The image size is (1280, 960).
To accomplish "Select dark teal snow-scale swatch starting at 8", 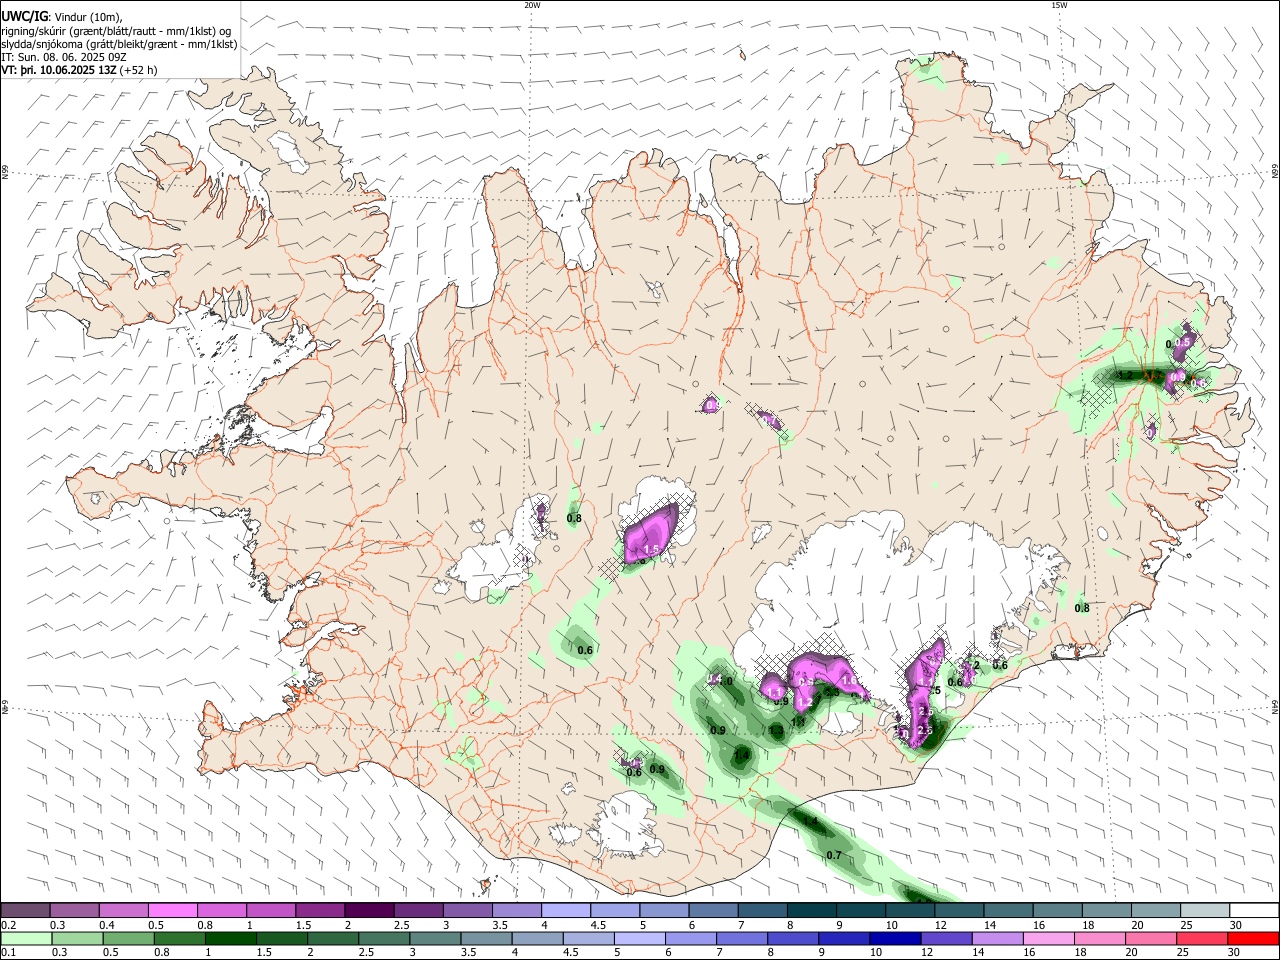I will pyautogui.click(x=812, y=910).
